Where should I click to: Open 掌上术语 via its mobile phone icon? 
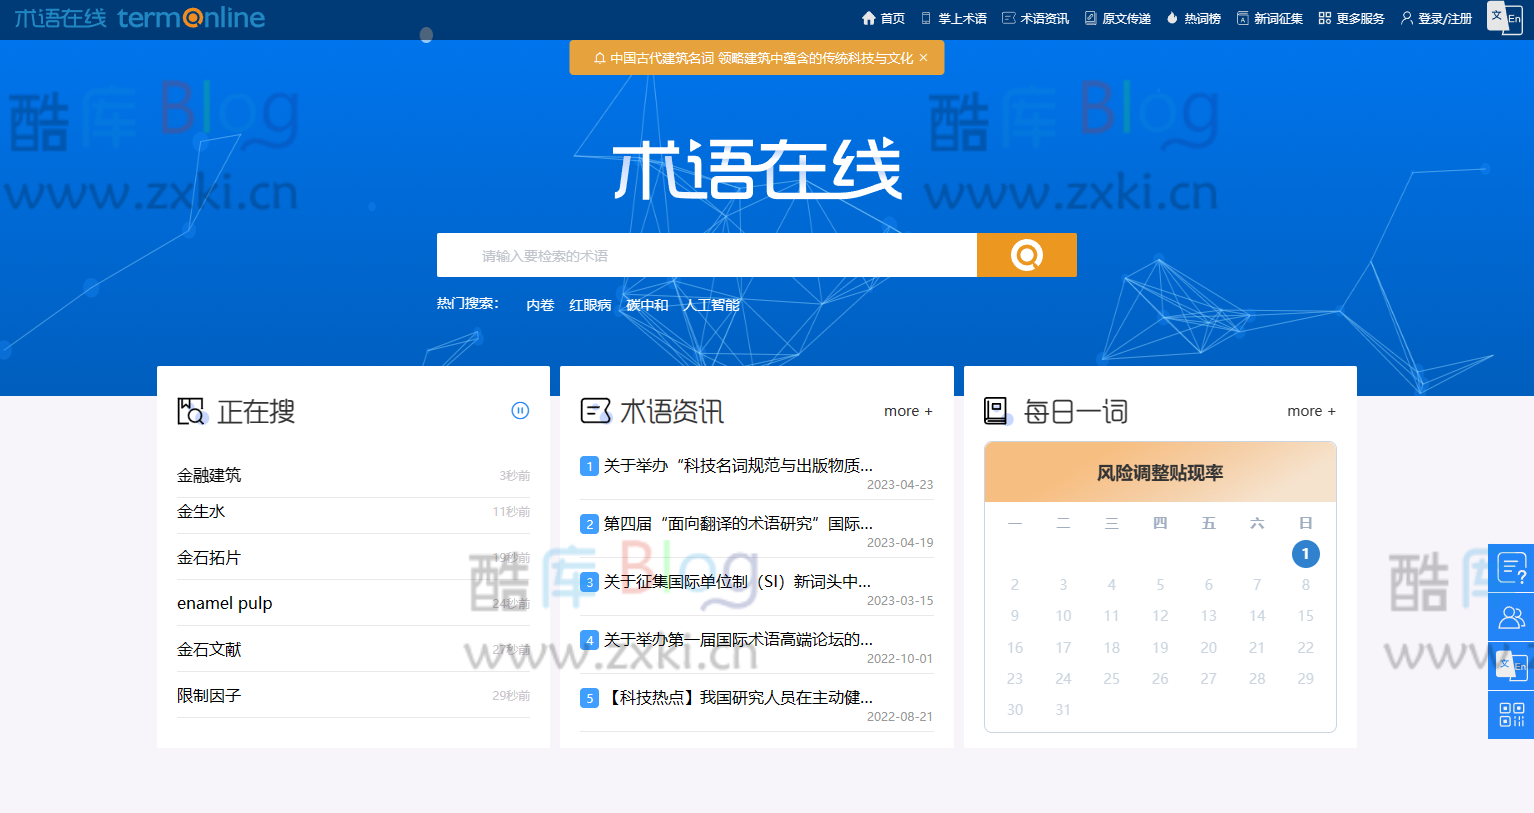click(926, 17)
